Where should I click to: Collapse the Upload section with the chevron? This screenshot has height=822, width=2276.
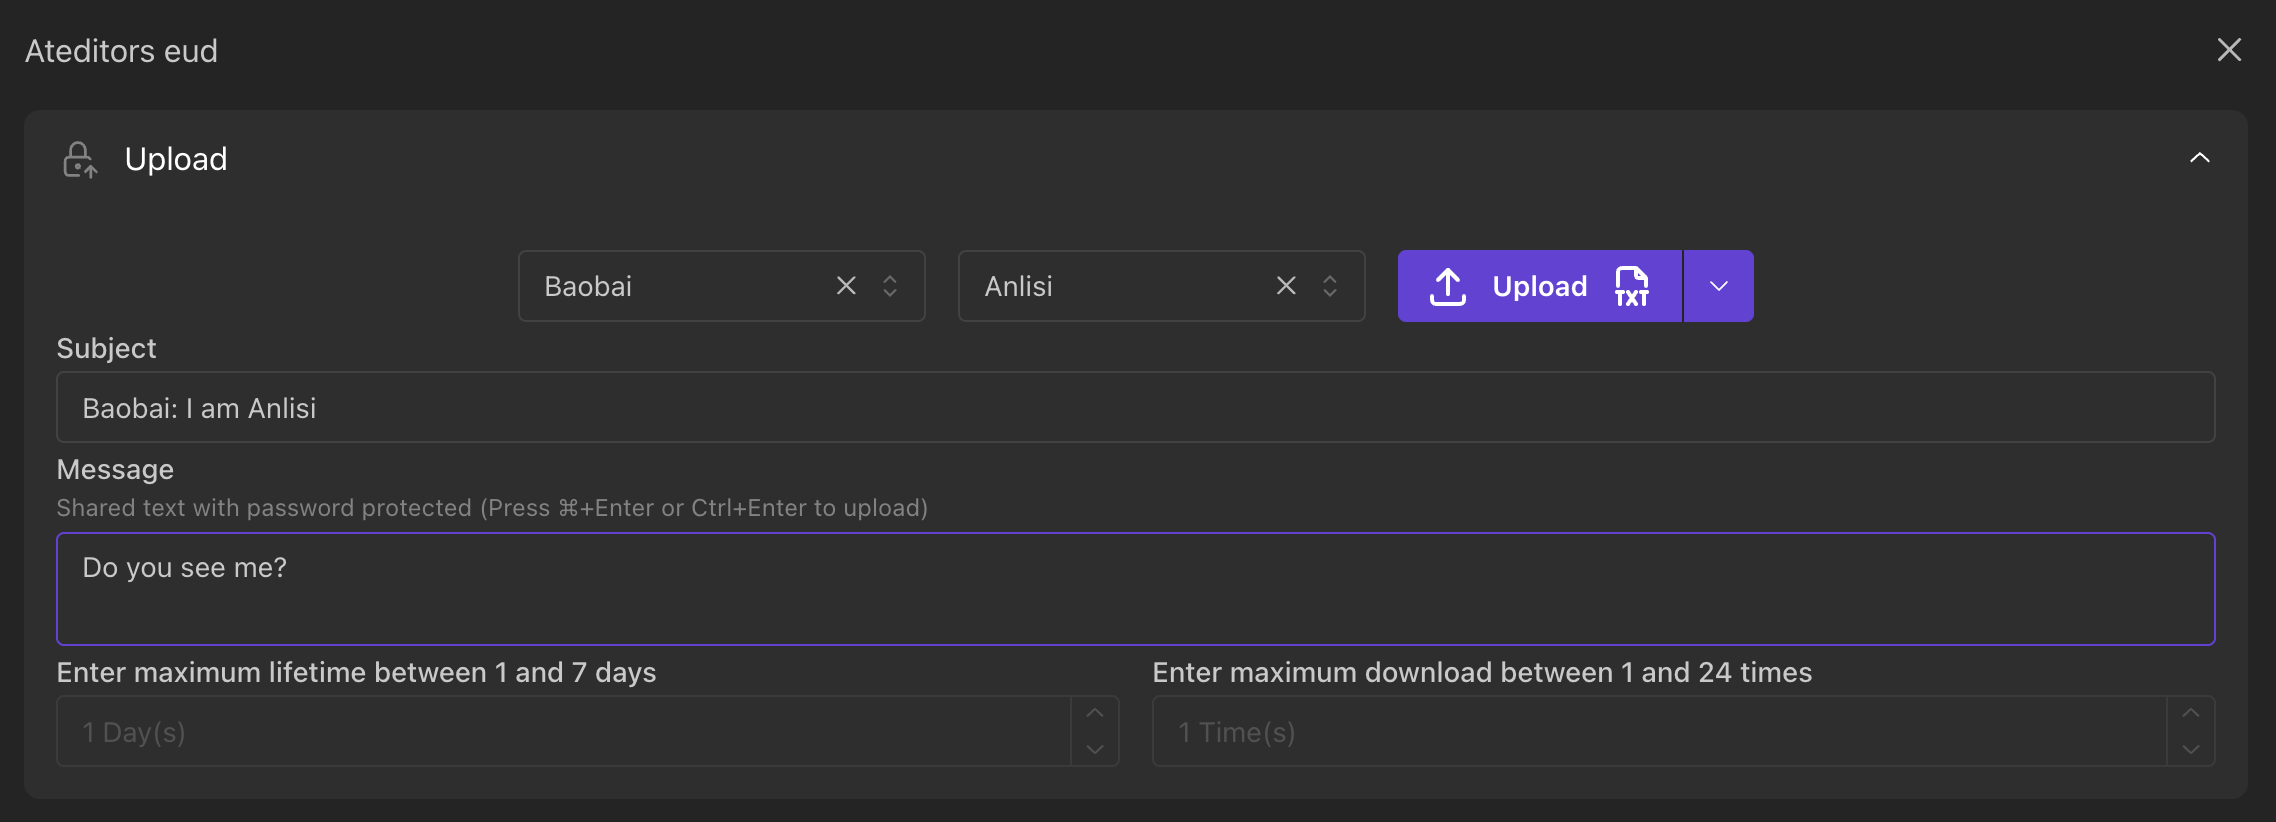(2199, 158)
